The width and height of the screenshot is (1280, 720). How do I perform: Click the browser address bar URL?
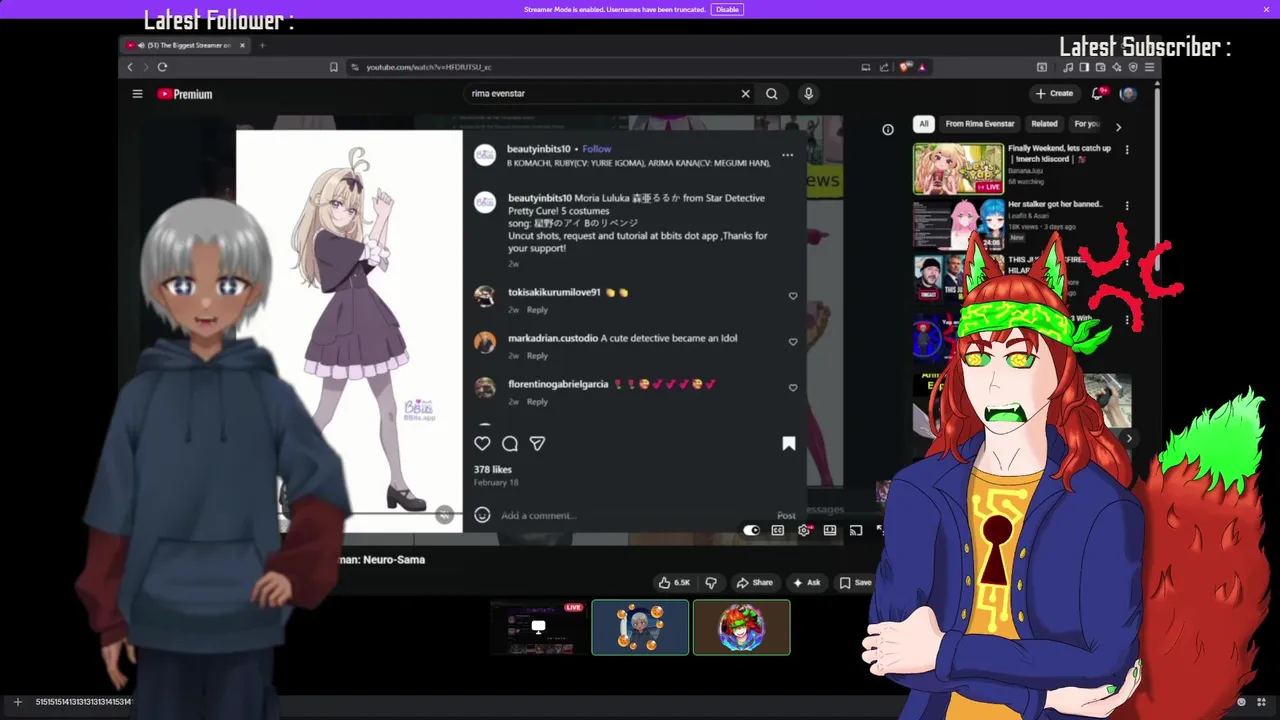429,67
